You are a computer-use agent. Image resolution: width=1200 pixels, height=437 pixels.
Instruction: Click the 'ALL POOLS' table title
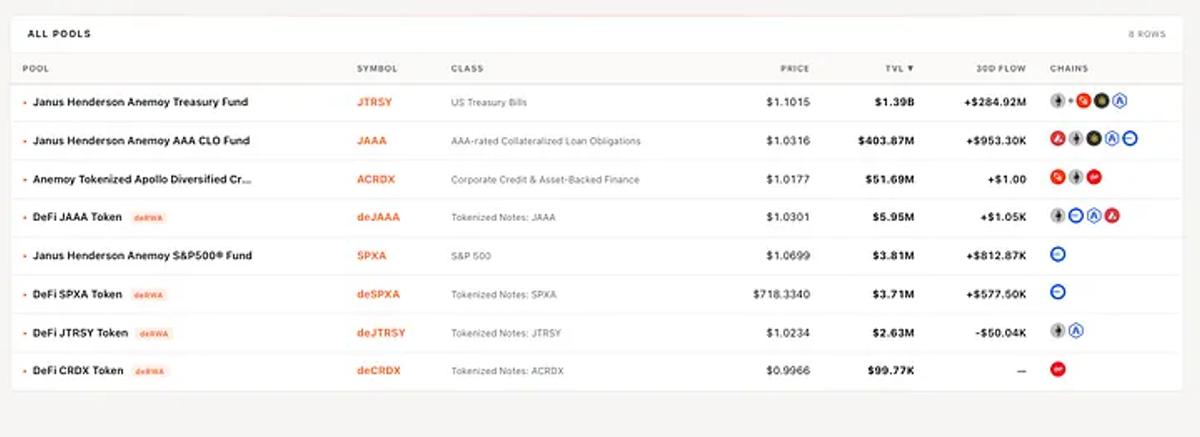click(59, 34)
